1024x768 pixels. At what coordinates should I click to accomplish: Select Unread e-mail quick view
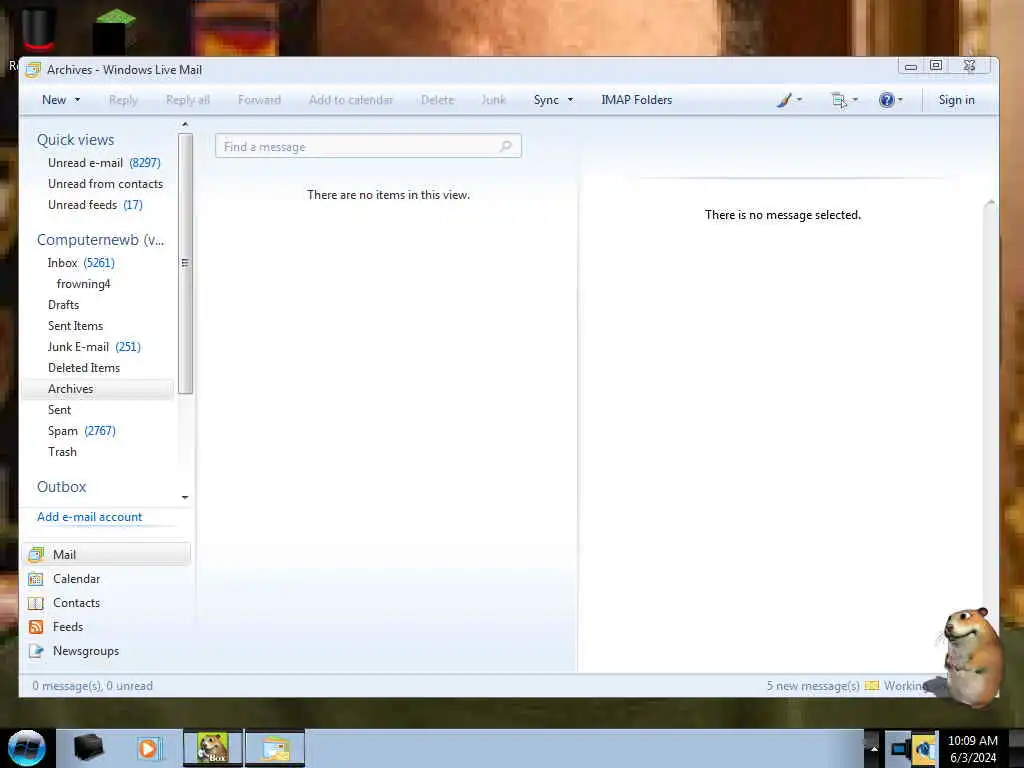coord(104,163)
